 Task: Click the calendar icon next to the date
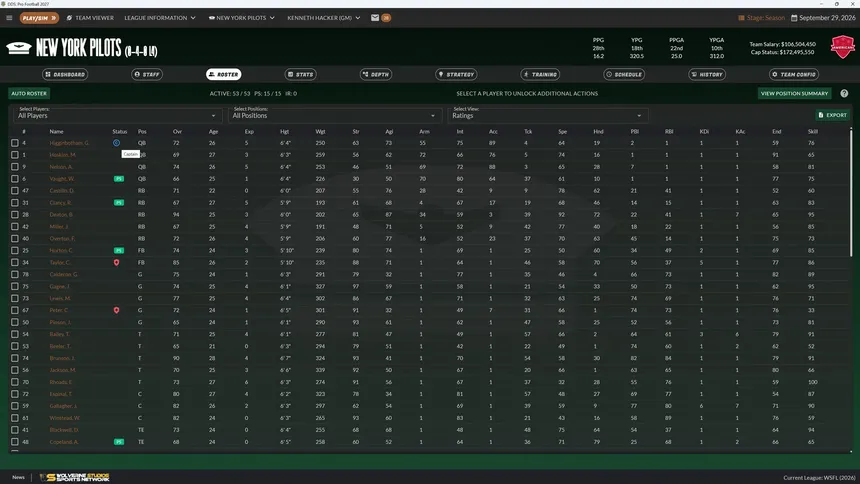pyautogui.click(x=794, y=18)
